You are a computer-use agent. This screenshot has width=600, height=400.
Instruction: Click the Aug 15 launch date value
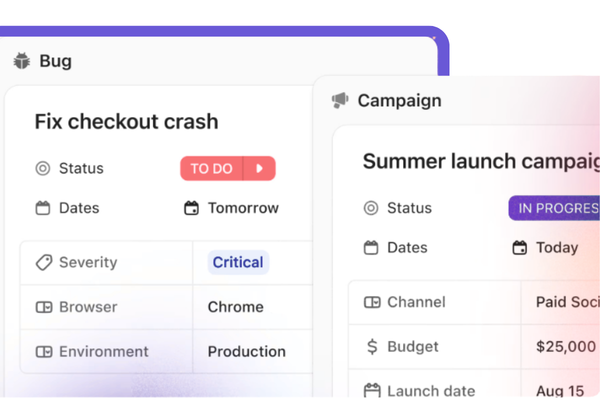point(560,391)
